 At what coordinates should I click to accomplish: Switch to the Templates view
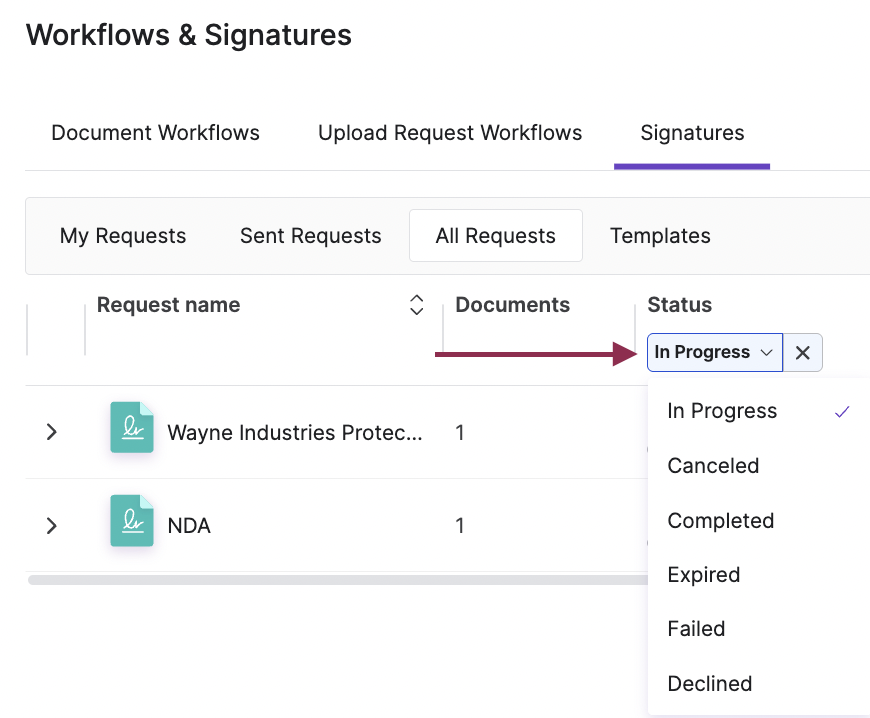pyautogui.click(x=660, y=236)
